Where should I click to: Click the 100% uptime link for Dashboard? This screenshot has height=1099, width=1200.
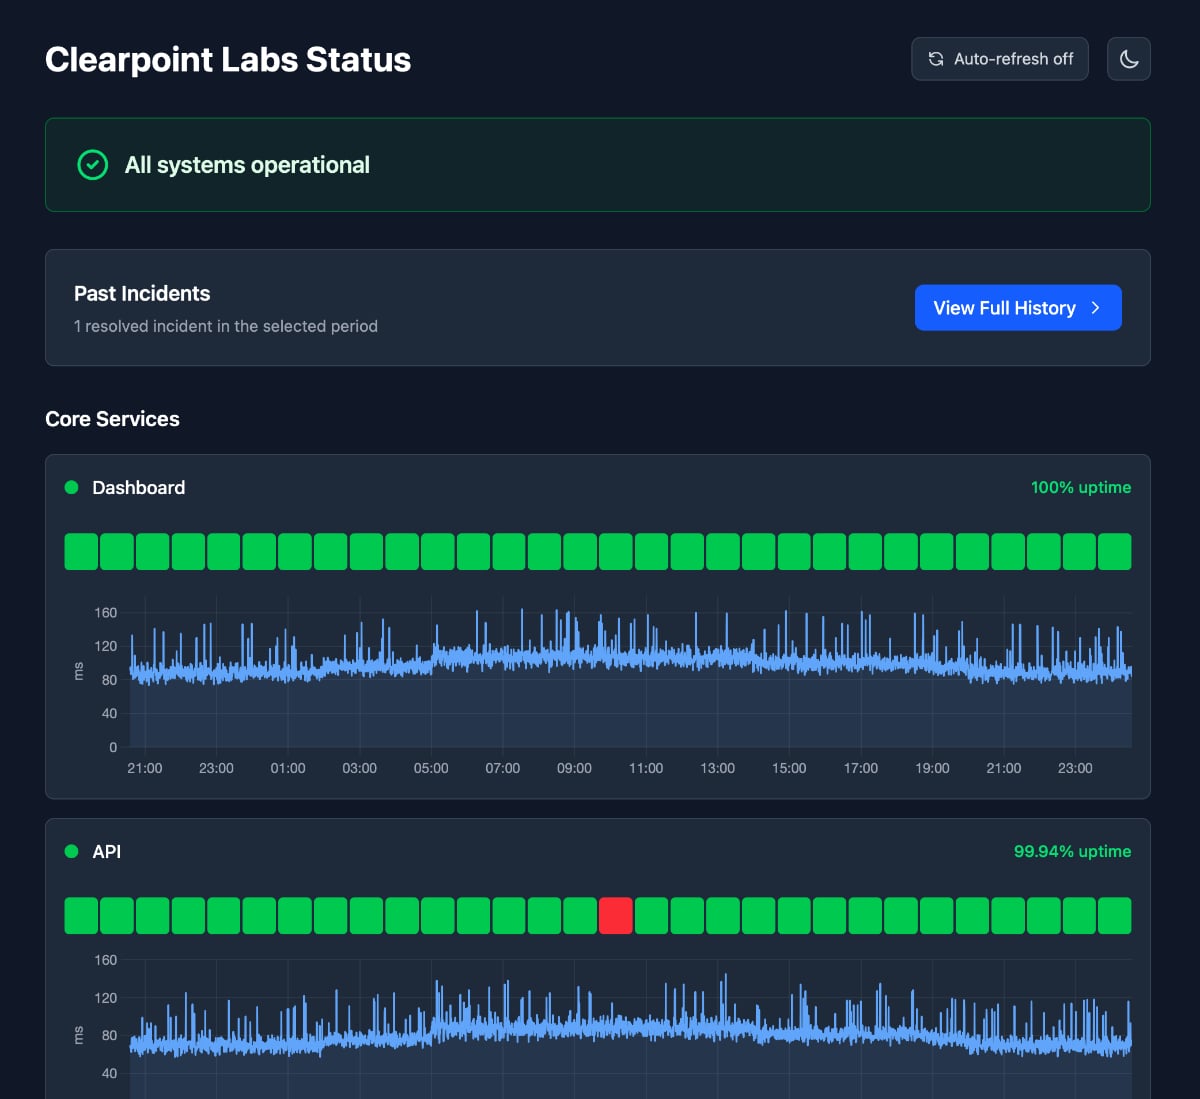1081,488
